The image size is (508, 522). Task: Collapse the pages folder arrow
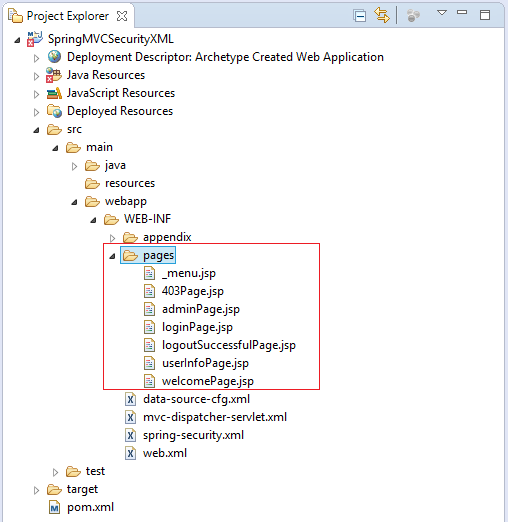click(x=112, y=256)
